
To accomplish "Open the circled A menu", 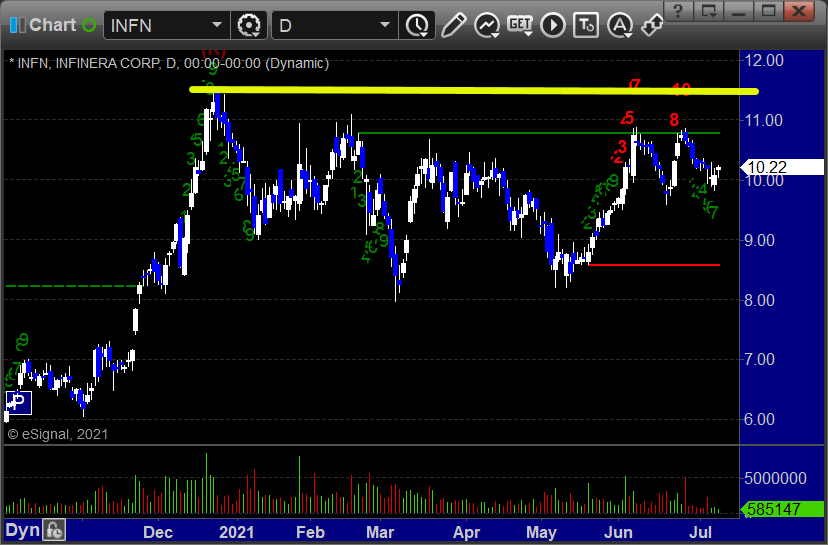I will coord(620,25).
